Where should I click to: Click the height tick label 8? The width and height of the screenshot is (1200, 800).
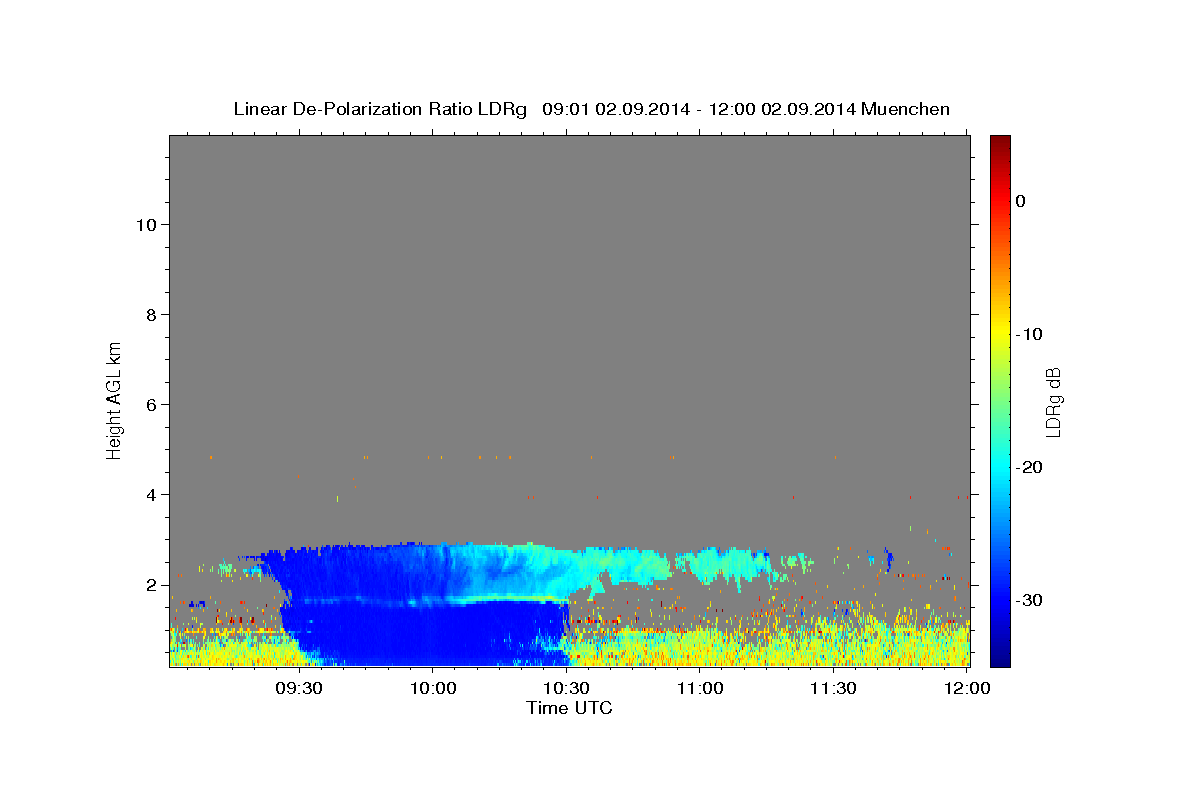pyautogui.click(x=150, y=314)
